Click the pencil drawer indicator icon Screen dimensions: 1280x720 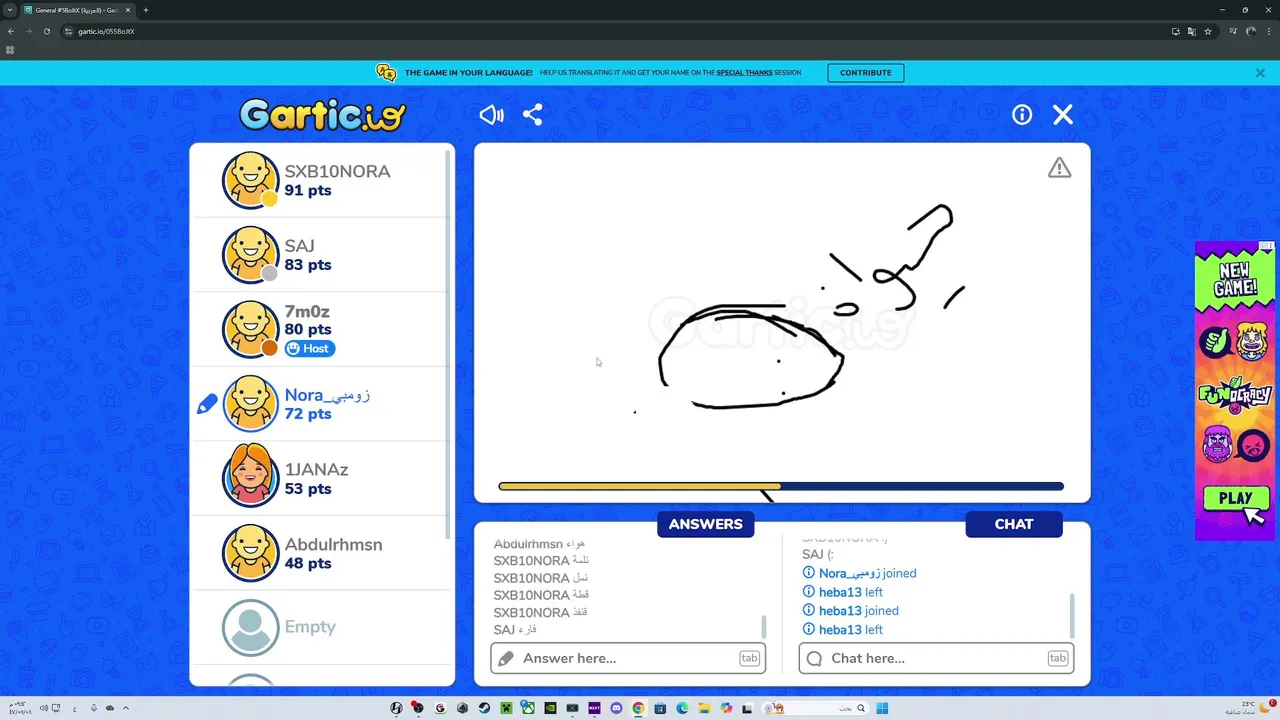pyautogui.click(x=207, y=404)
